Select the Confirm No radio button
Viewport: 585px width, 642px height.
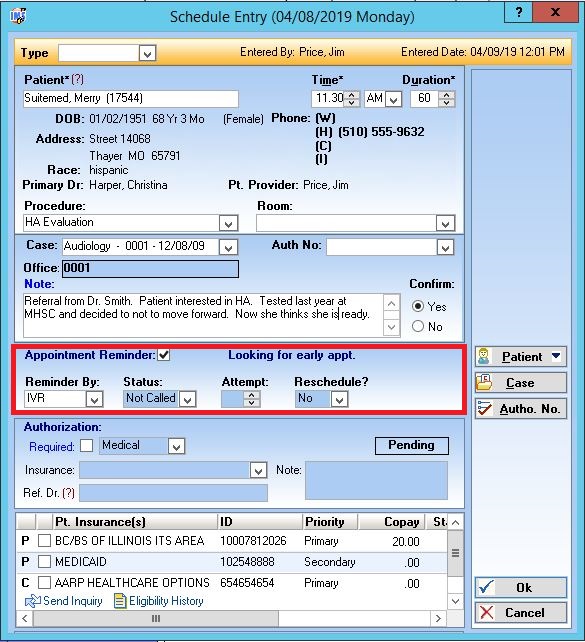(x=418, y=326)
